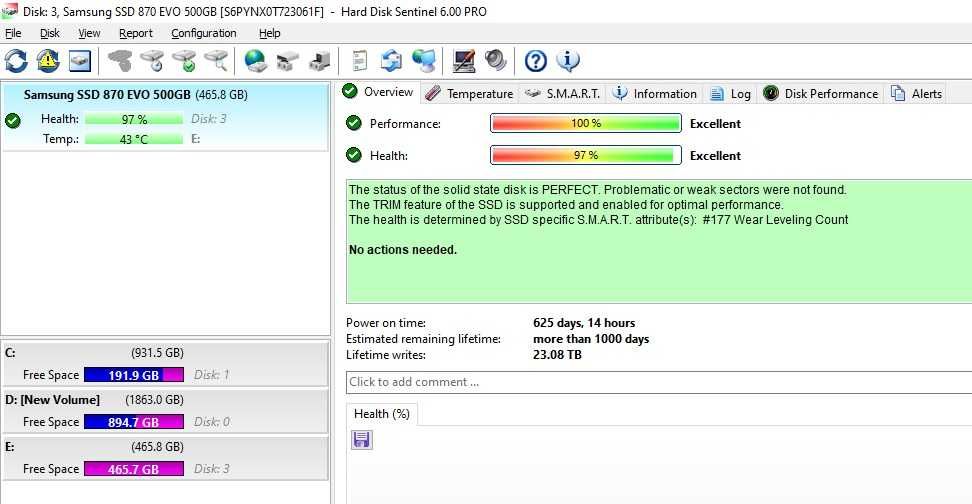Open the File menu

(x=13, y=33)
